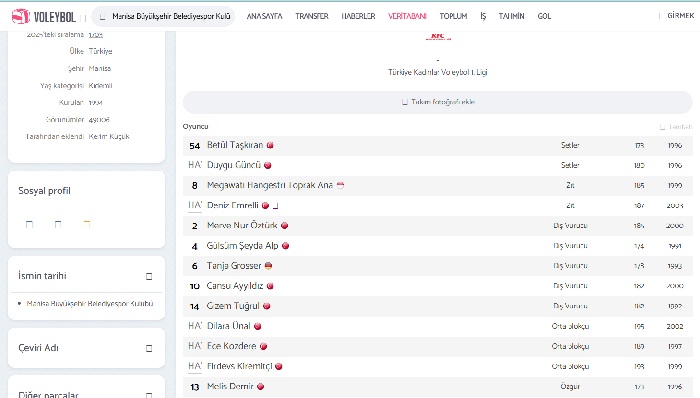Select Dış Vurucu position in Tanja Grosser row
This screenshot has width=700, height=398.
click(x=570, y=266)
